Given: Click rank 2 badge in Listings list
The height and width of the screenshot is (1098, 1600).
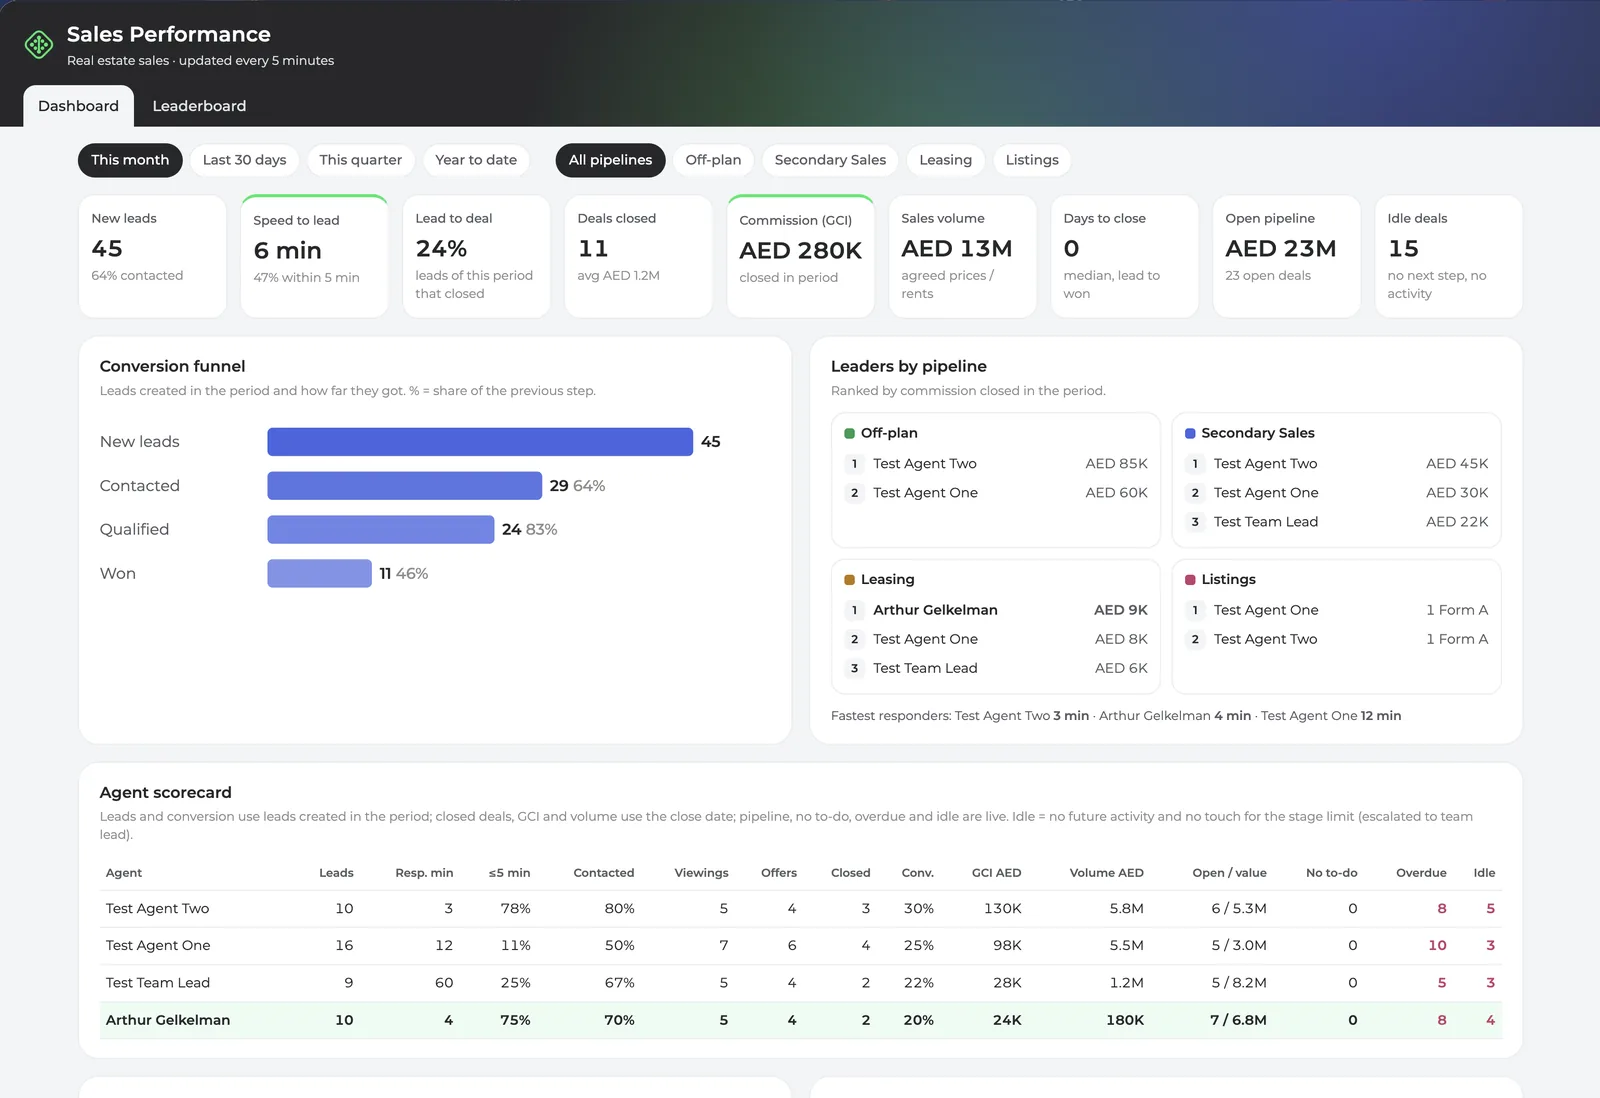Looking at the screenshot, I should click(x=1195, y=639).
